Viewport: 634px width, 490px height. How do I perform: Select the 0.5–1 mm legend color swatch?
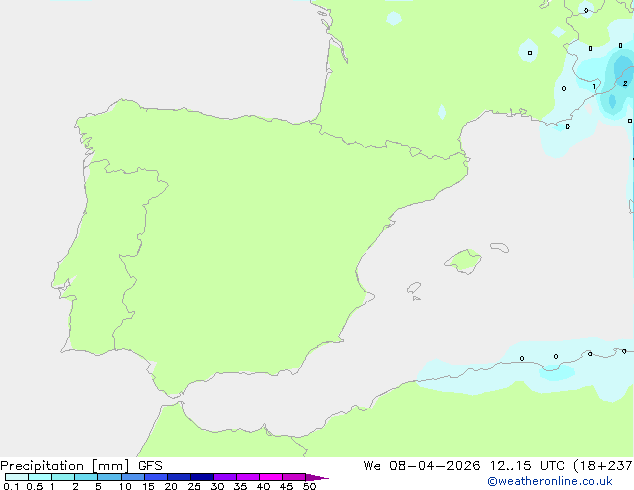click(x=40, y=477)
